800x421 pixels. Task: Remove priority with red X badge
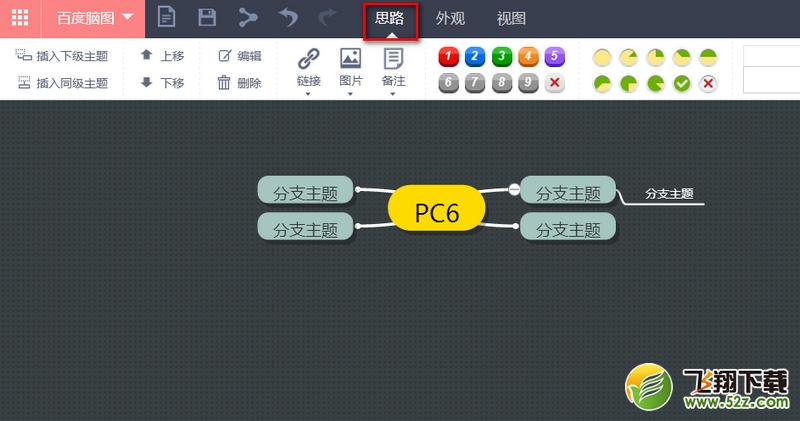(x=555, y=83)
